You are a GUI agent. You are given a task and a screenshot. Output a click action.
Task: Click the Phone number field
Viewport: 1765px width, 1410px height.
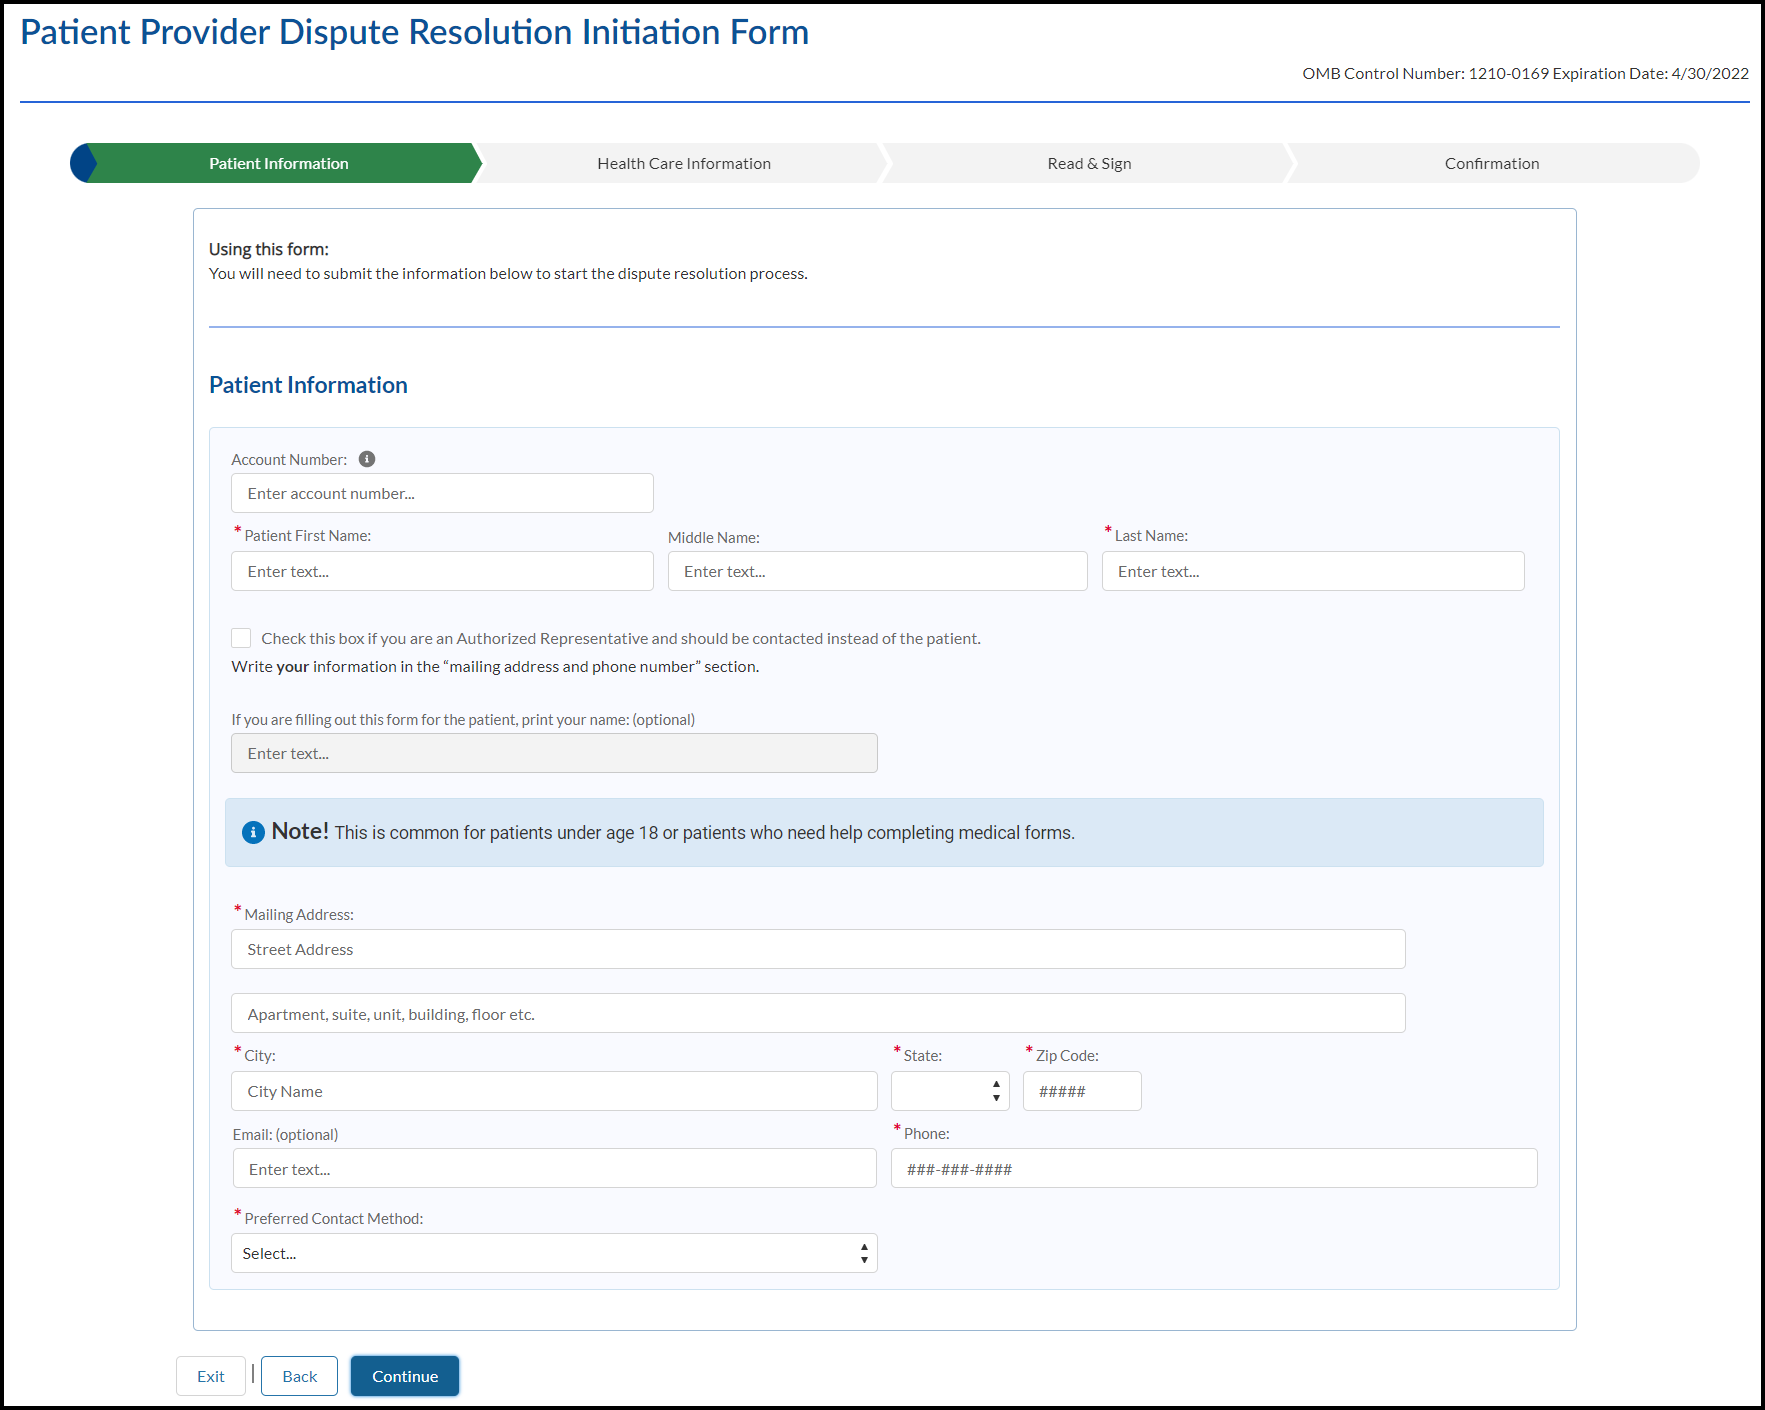pyautogui.click(x=1213, y=1168)
